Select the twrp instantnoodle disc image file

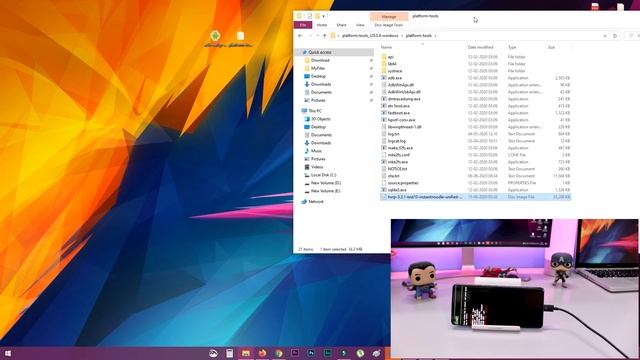(476, 197)
